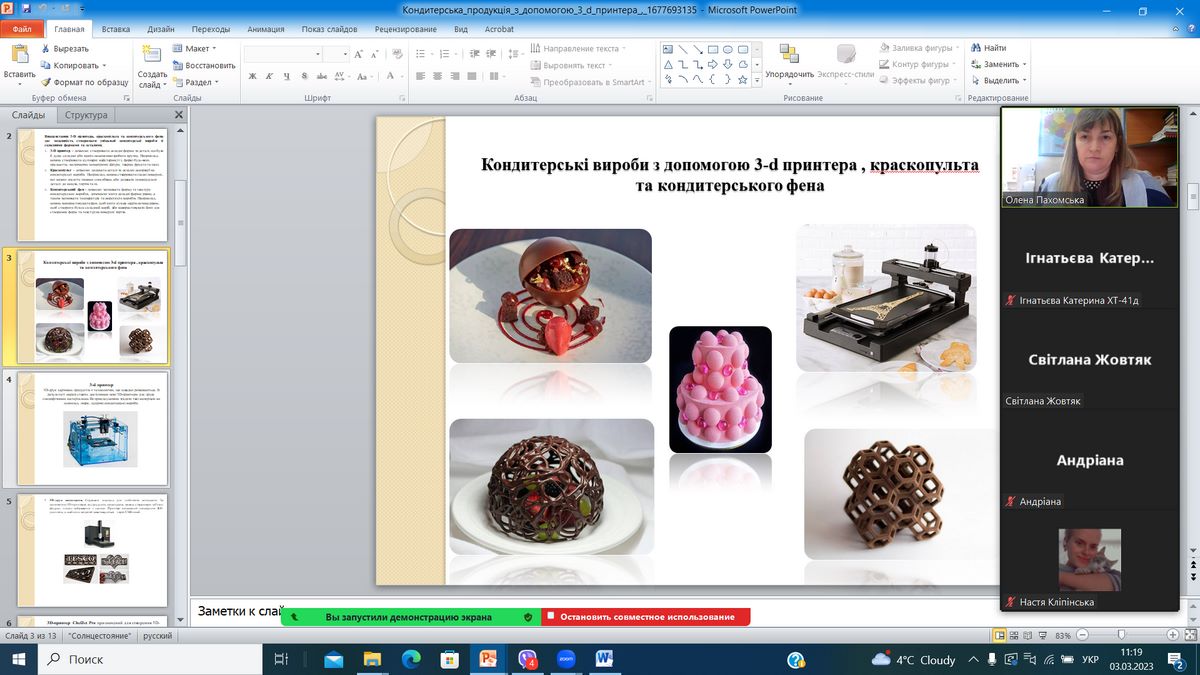Switch to the Структура outline tab
1200x675 pixels.
coord(86,115)
